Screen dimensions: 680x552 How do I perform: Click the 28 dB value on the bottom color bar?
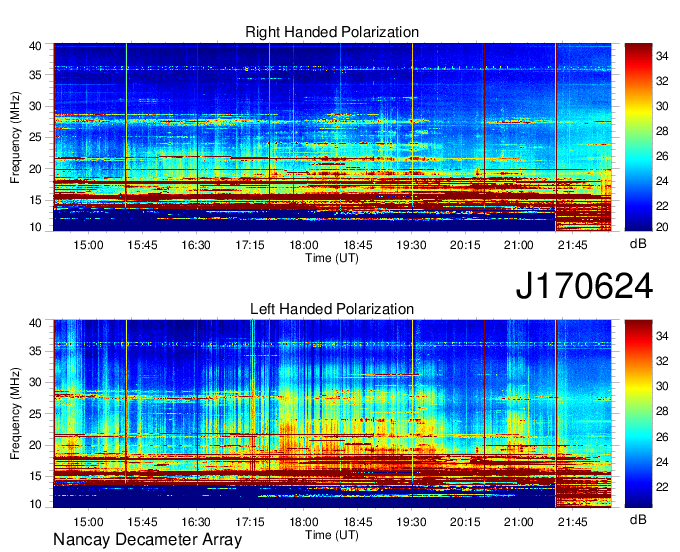pos(662,411)
